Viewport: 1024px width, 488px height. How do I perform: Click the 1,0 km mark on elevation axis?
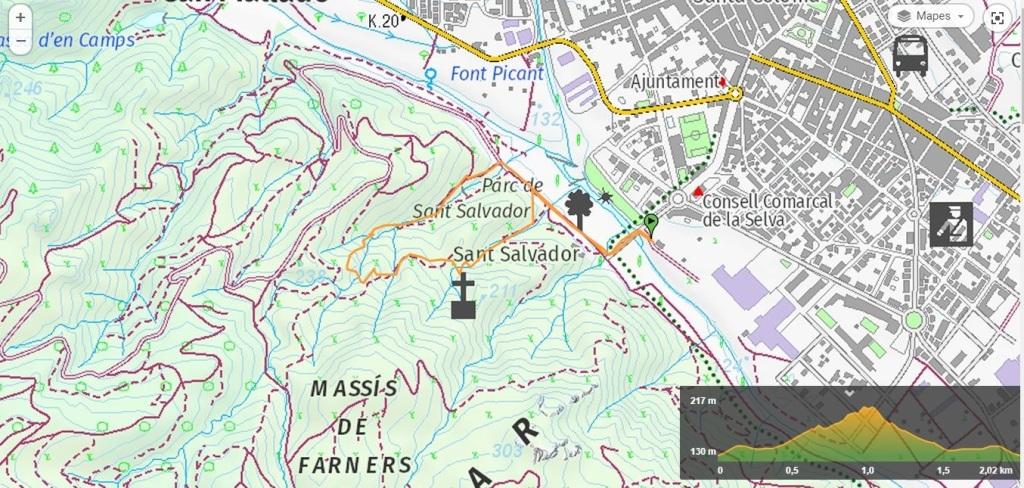[867, 470]
